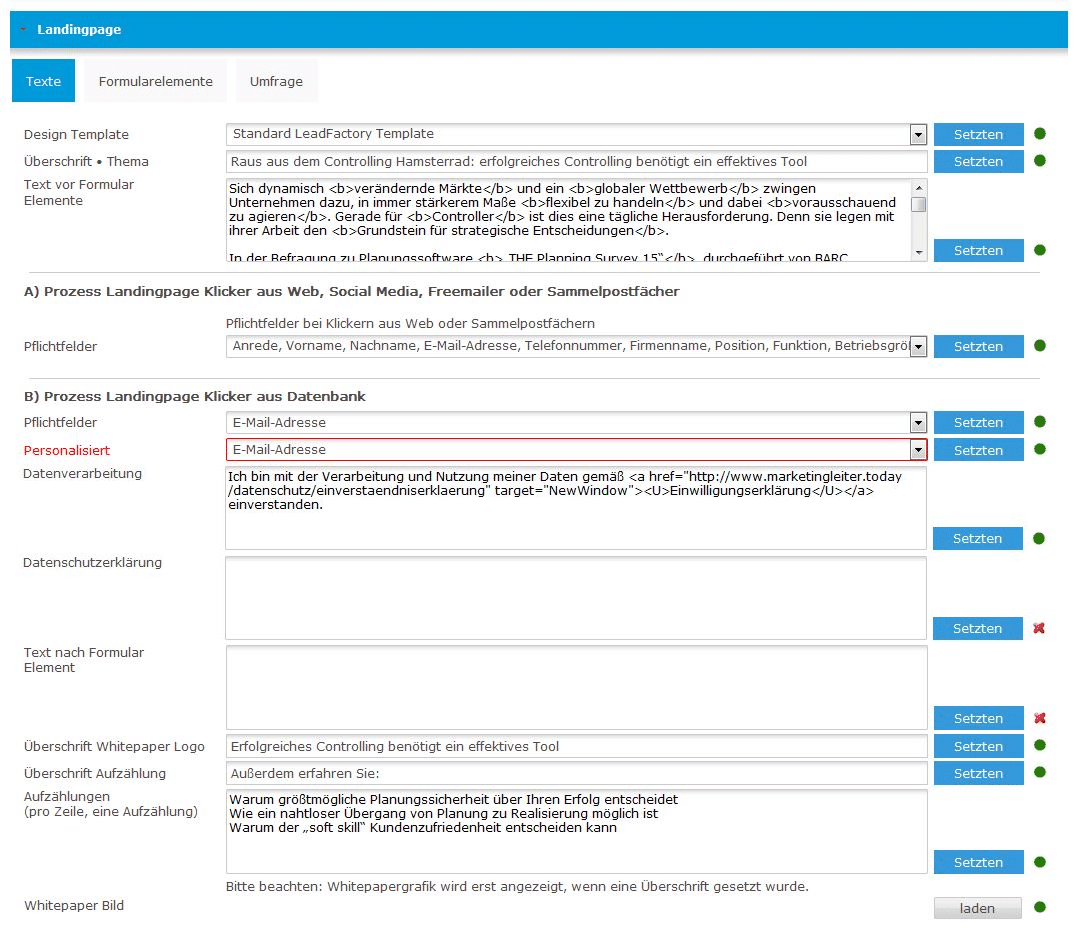Viewport: 1083px width, 936px height.
Task: Open Pflichtfelder dropdown in section A
Action: 918,346
